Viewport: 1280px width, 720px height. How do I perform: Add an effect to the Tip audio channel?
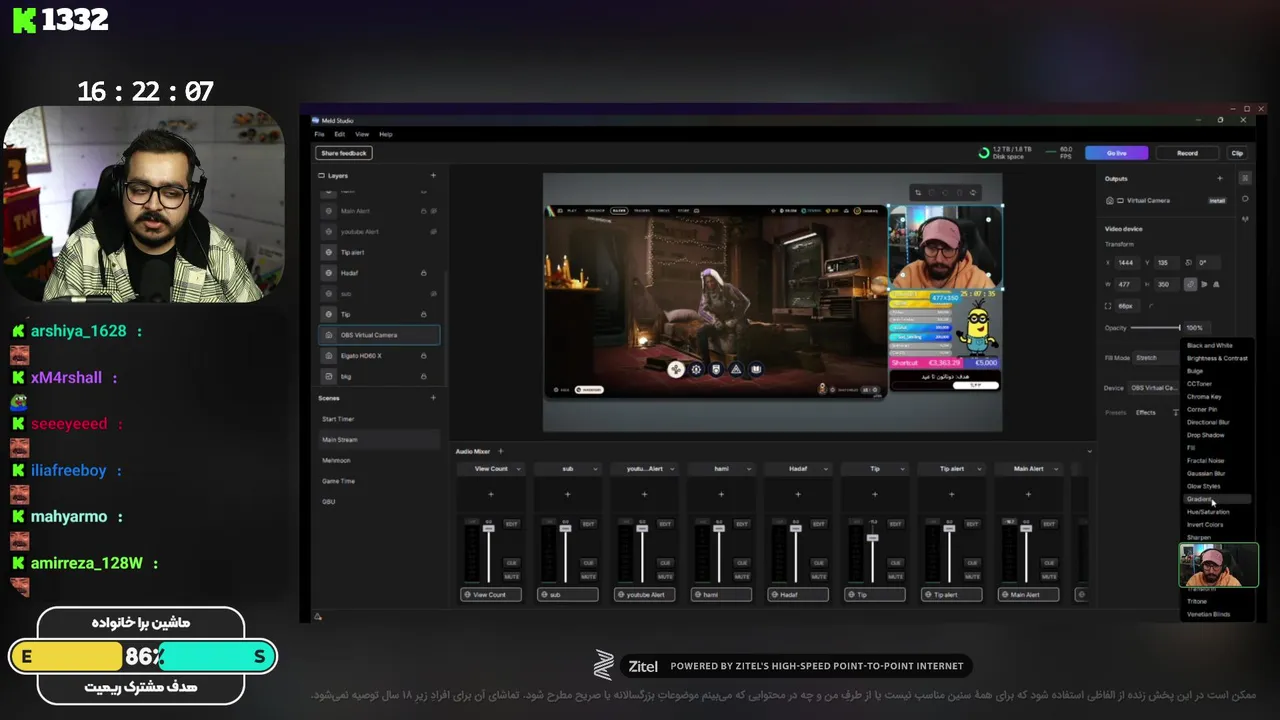click(874, 494)
